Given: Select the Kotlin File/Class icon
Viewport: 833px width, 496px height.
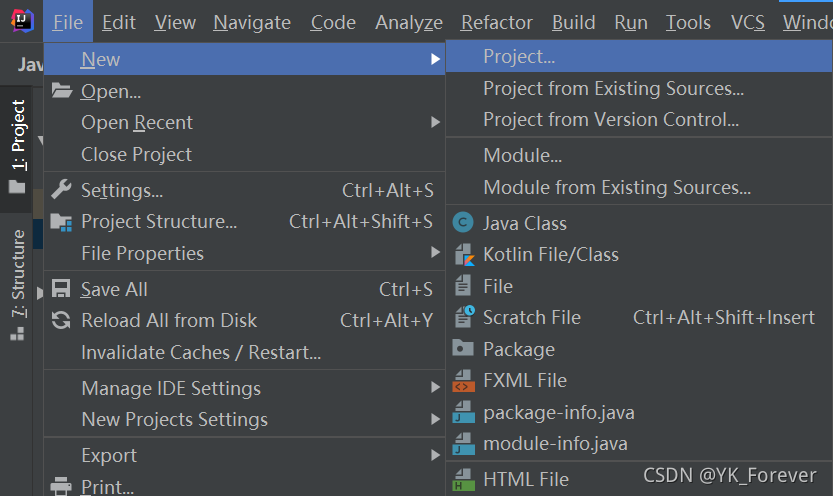Looking at the screenshot, I should point(463,255).
